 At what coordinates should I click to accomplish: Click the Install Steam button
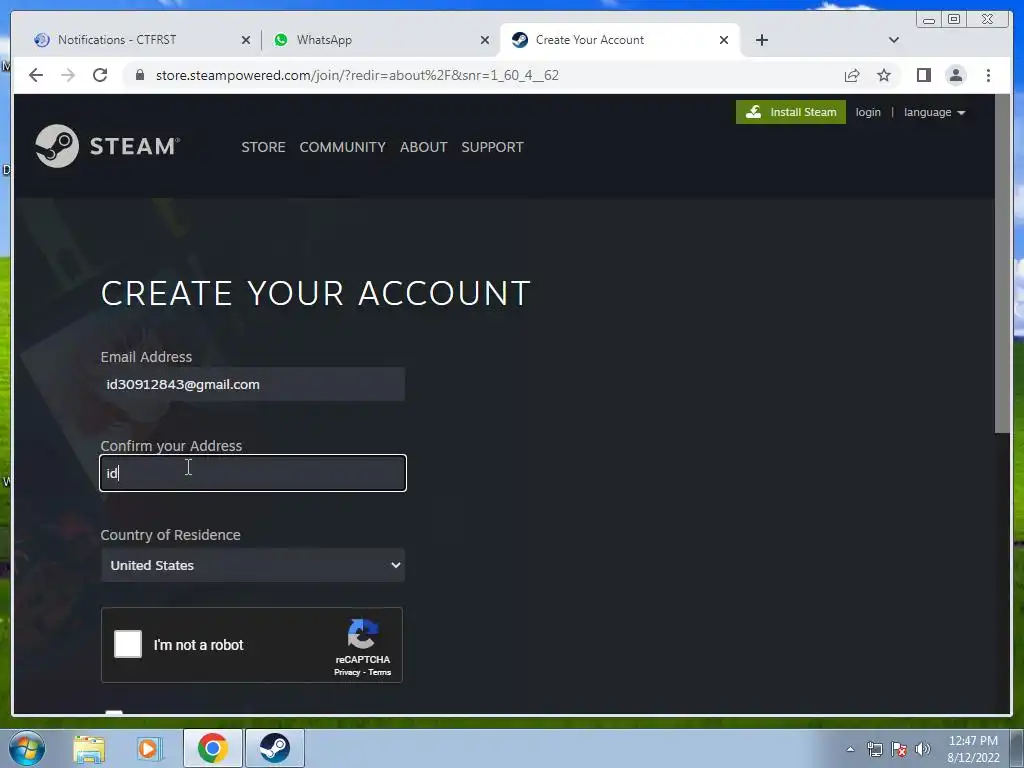pyautogui.click(x=790, y=112)
